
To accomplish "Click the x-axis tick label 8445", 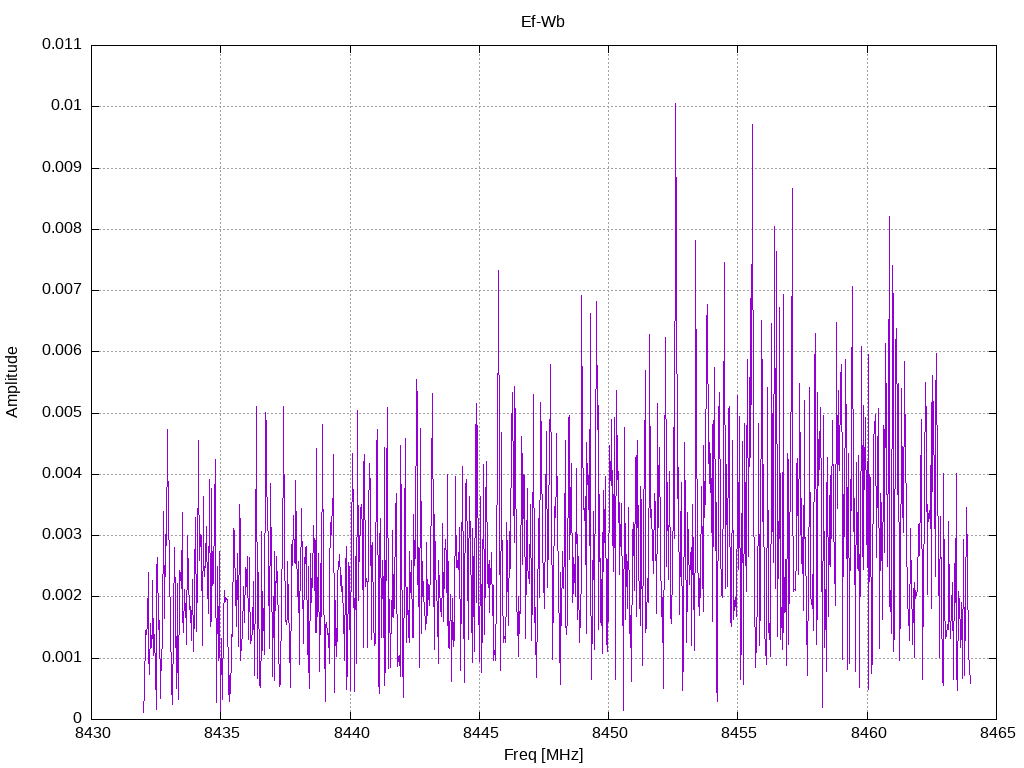I will coord(480,733).
